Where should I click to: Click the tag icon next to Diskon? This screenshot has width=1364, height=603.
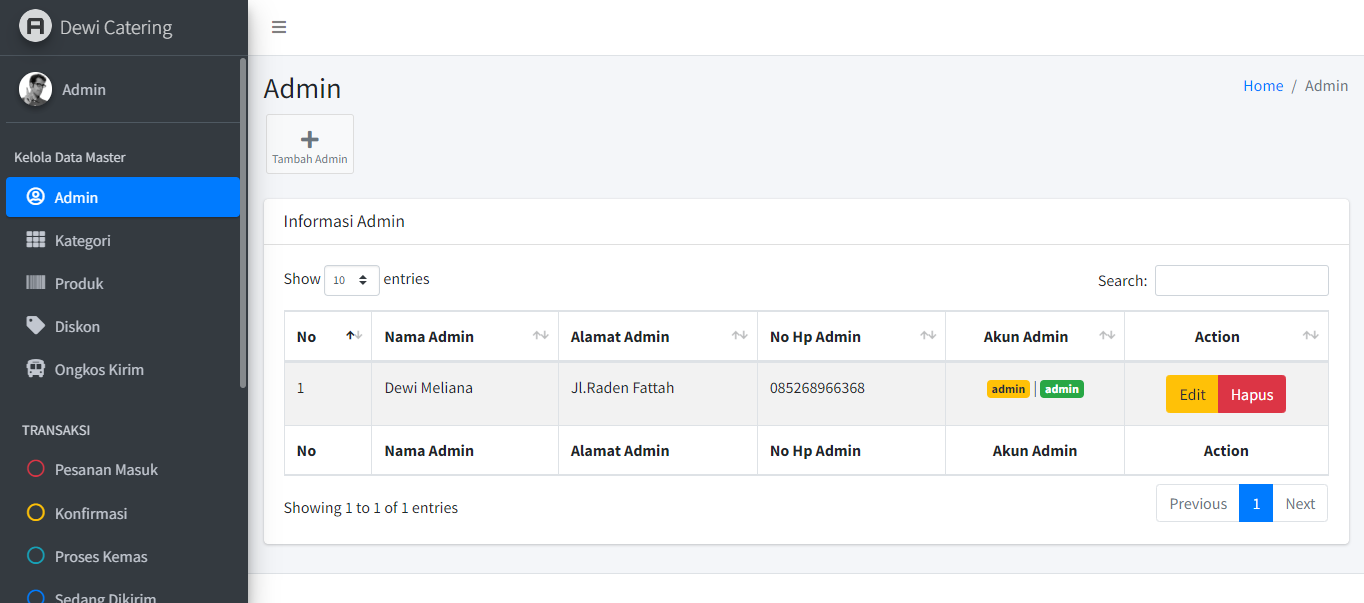click(x=36, y=326)
